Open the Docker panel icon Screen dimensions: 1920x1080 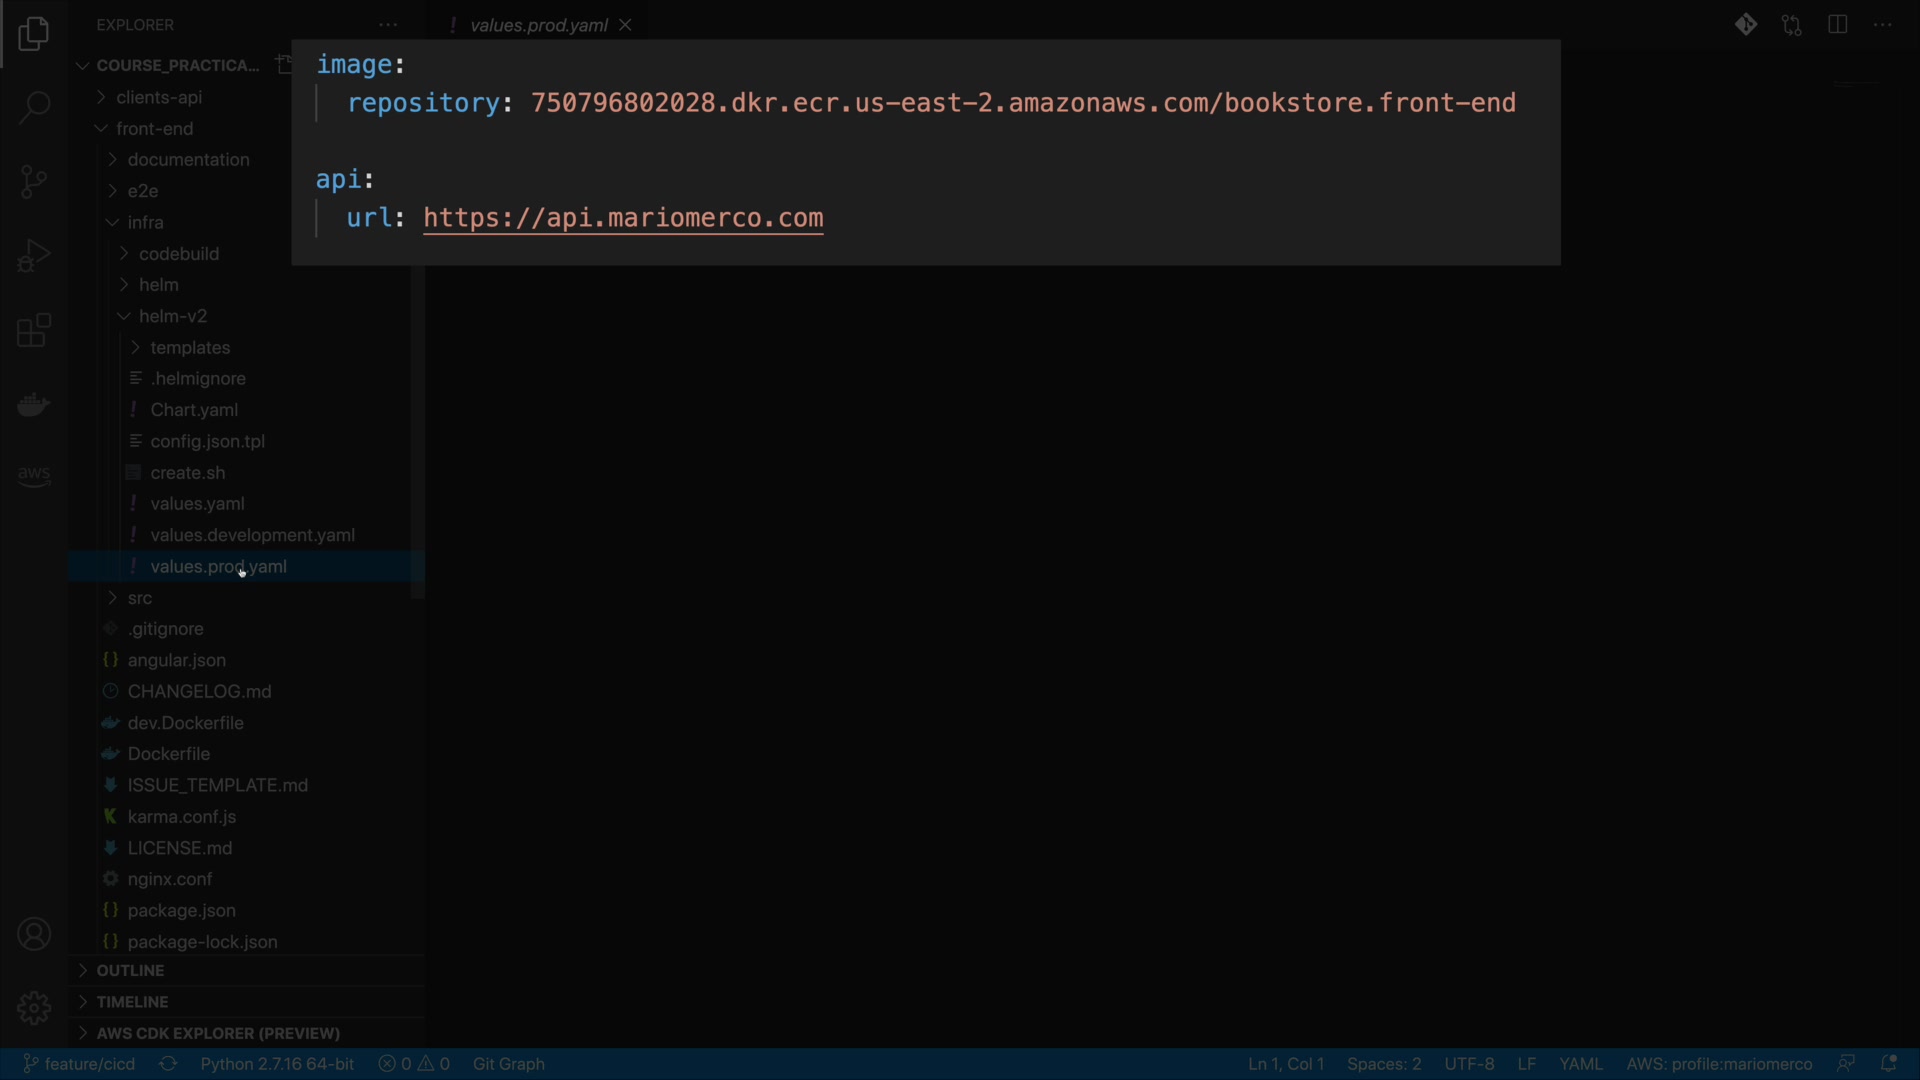click(34, 405)
